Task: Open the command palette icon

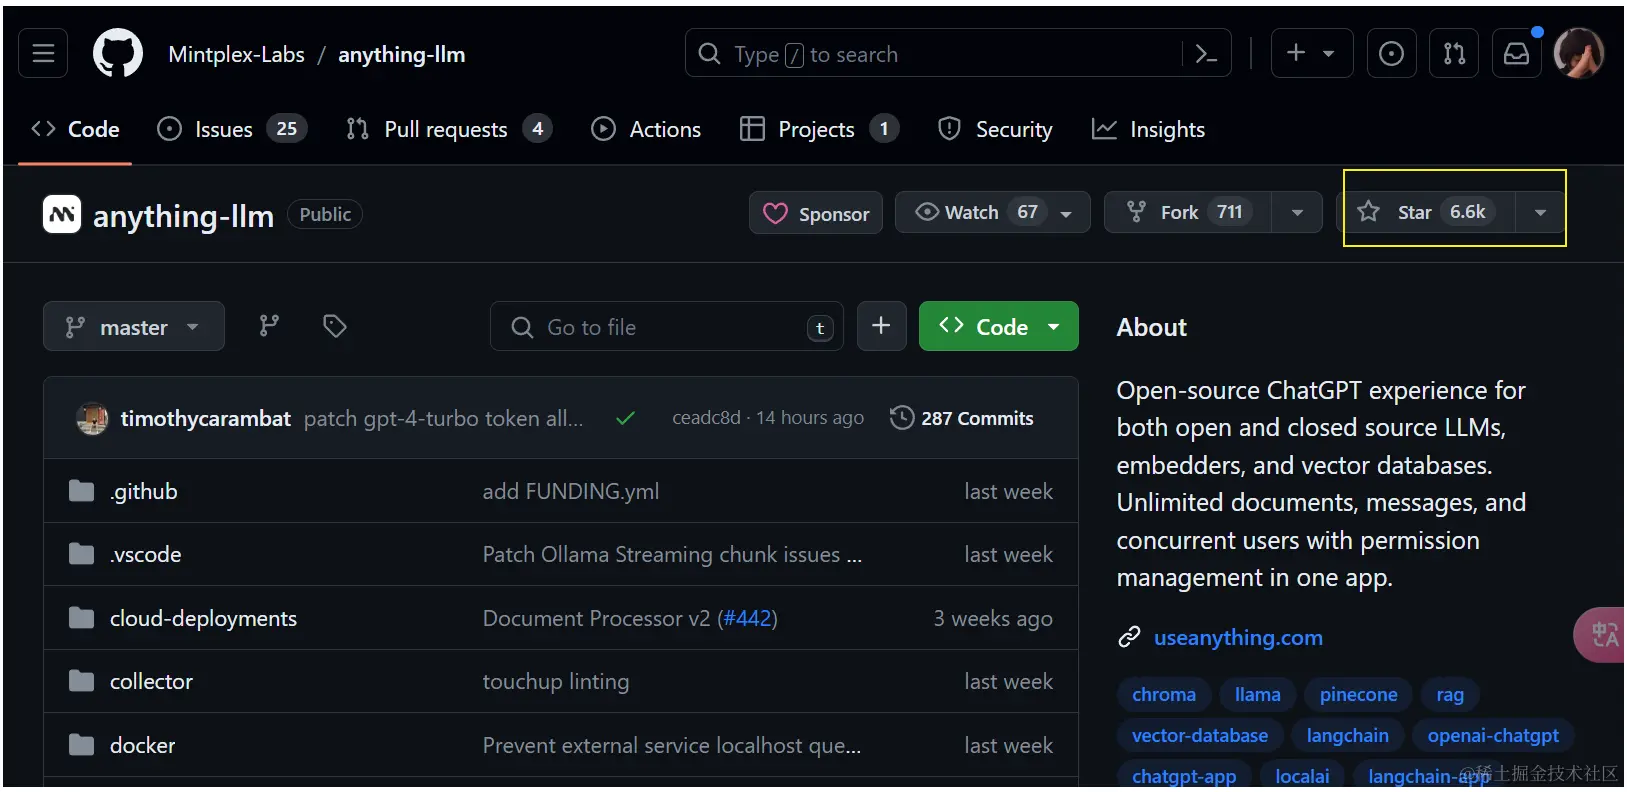Action: tap(1206, 53)
